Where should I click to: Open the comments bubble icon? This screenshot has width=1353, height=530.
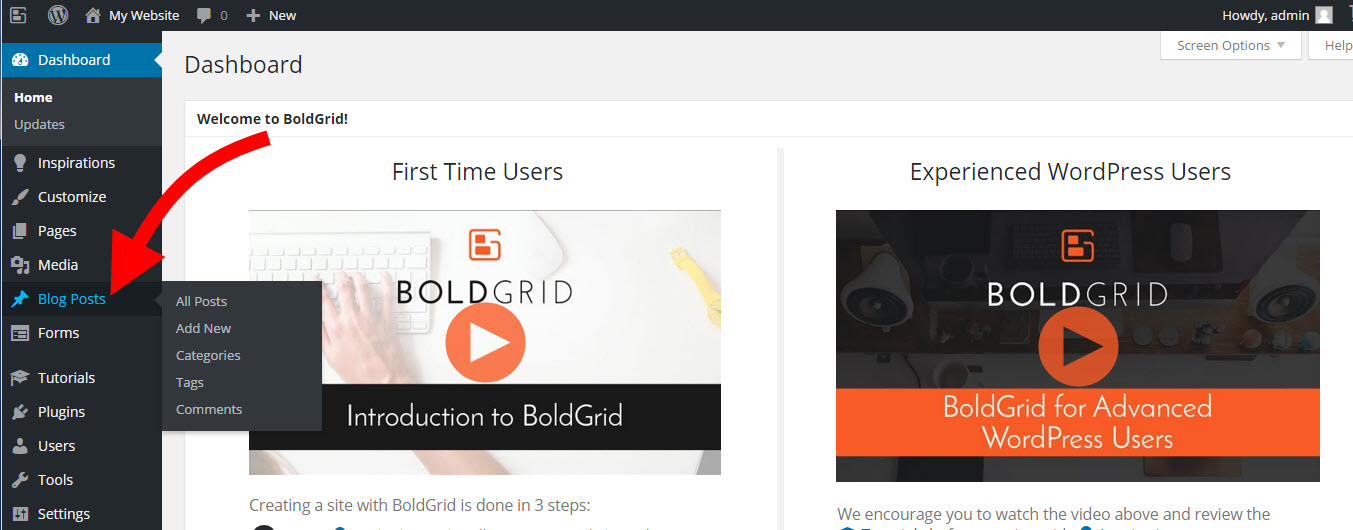[x=204, y=15]
